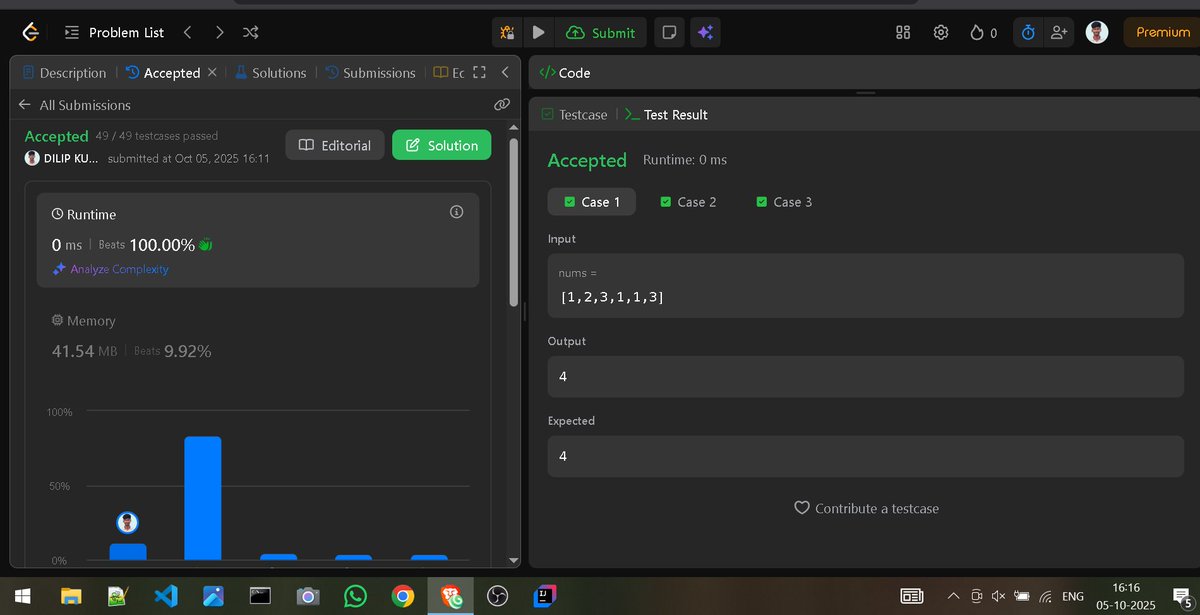Click the nums input value box
Image resolution: width=1200 pixels, height=615 pixels.
click(866, 285)
